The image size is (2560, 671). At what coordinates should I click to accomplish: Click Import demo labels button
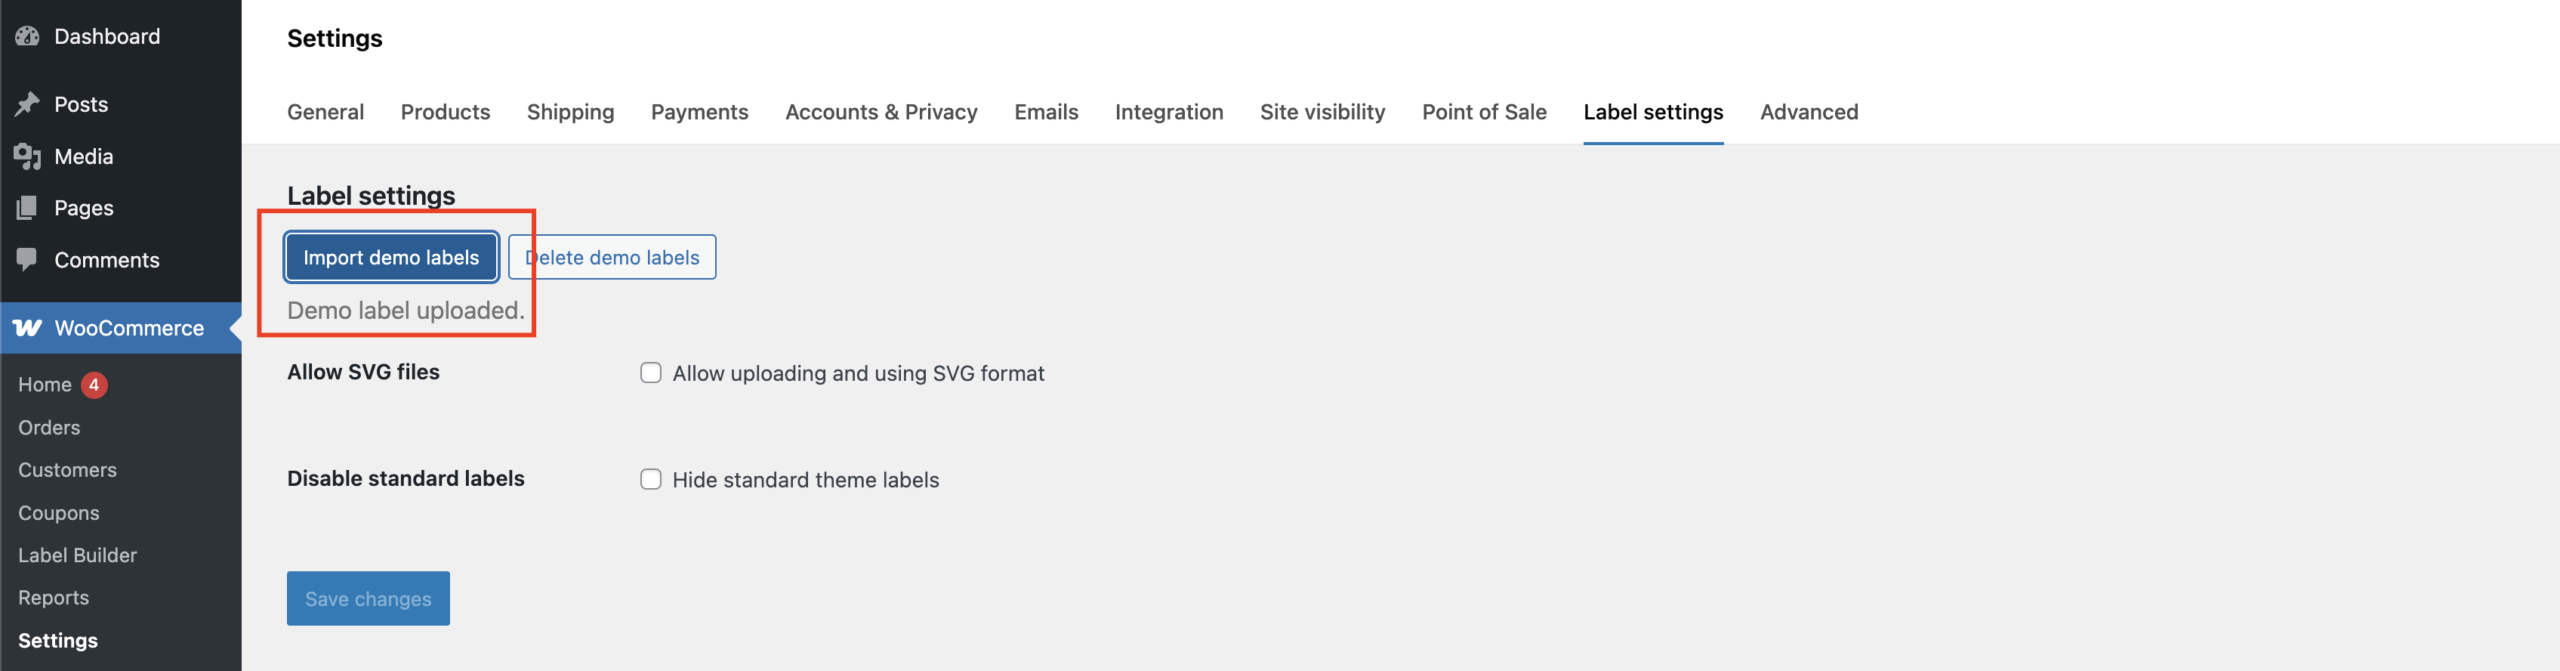point(391,257)
